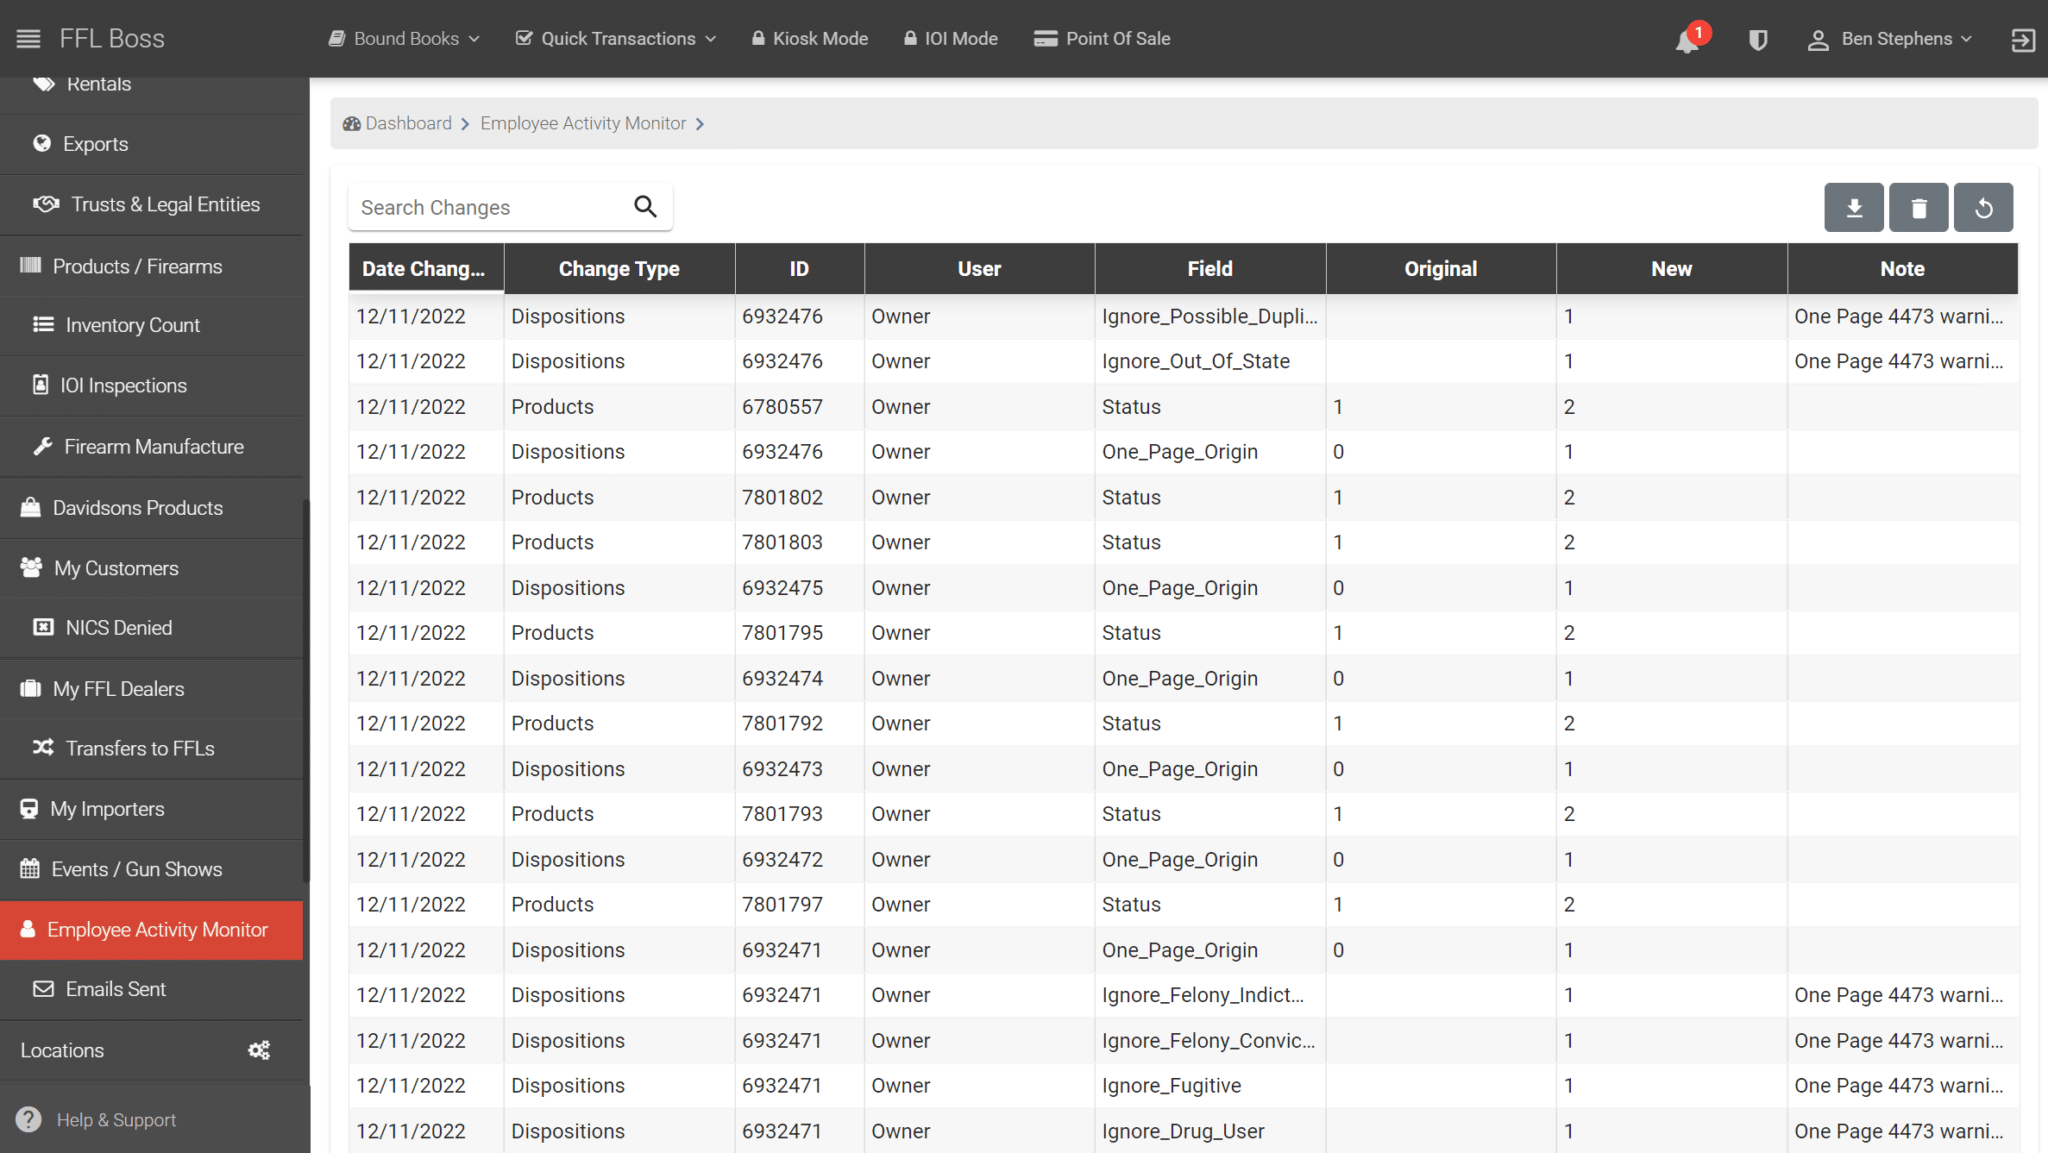Expand the Quick Transactions dropdown
The image size is (2048, 1153).
(616, 39)
